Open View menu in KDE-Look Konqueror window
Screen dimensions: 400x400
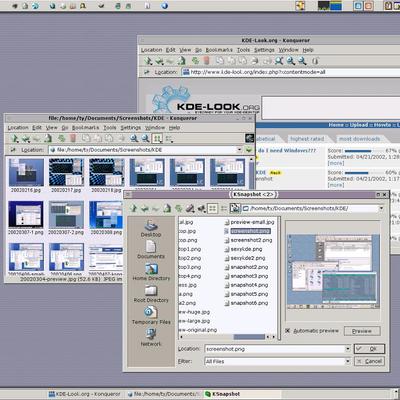[185, 50]
